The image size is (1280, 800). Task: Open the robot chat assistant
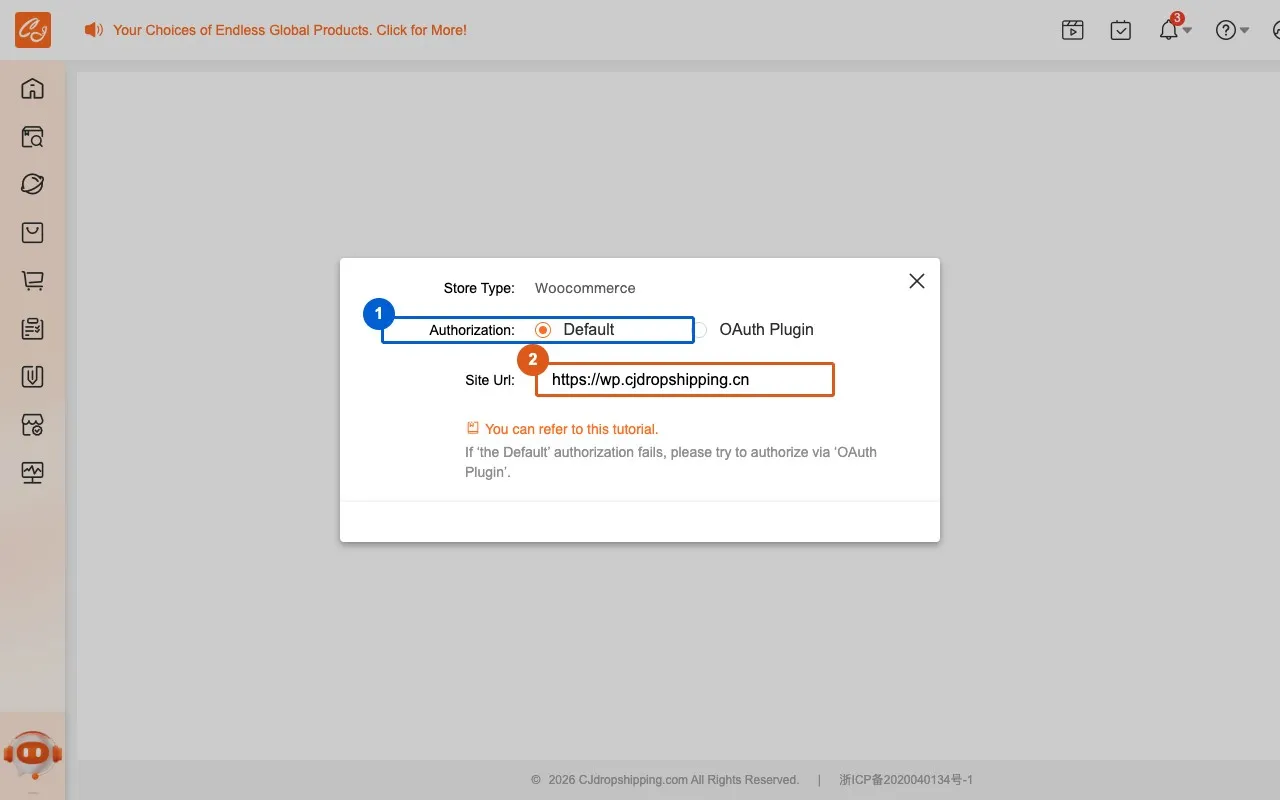pos(33,754)
